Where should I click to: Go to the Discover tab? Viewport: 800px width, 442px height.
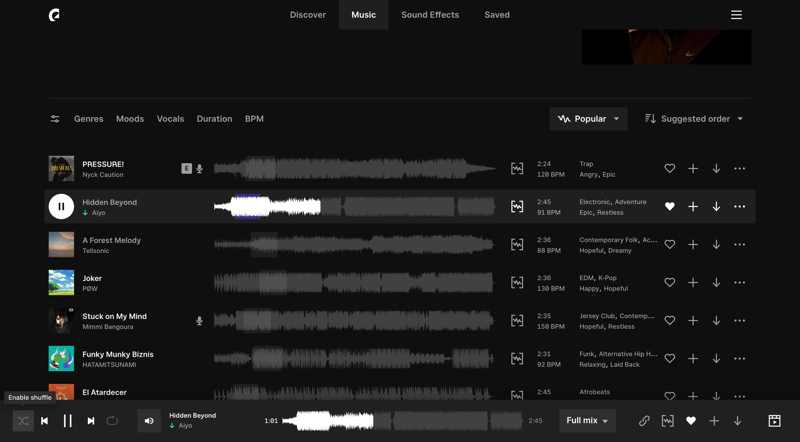coord(308,15)
